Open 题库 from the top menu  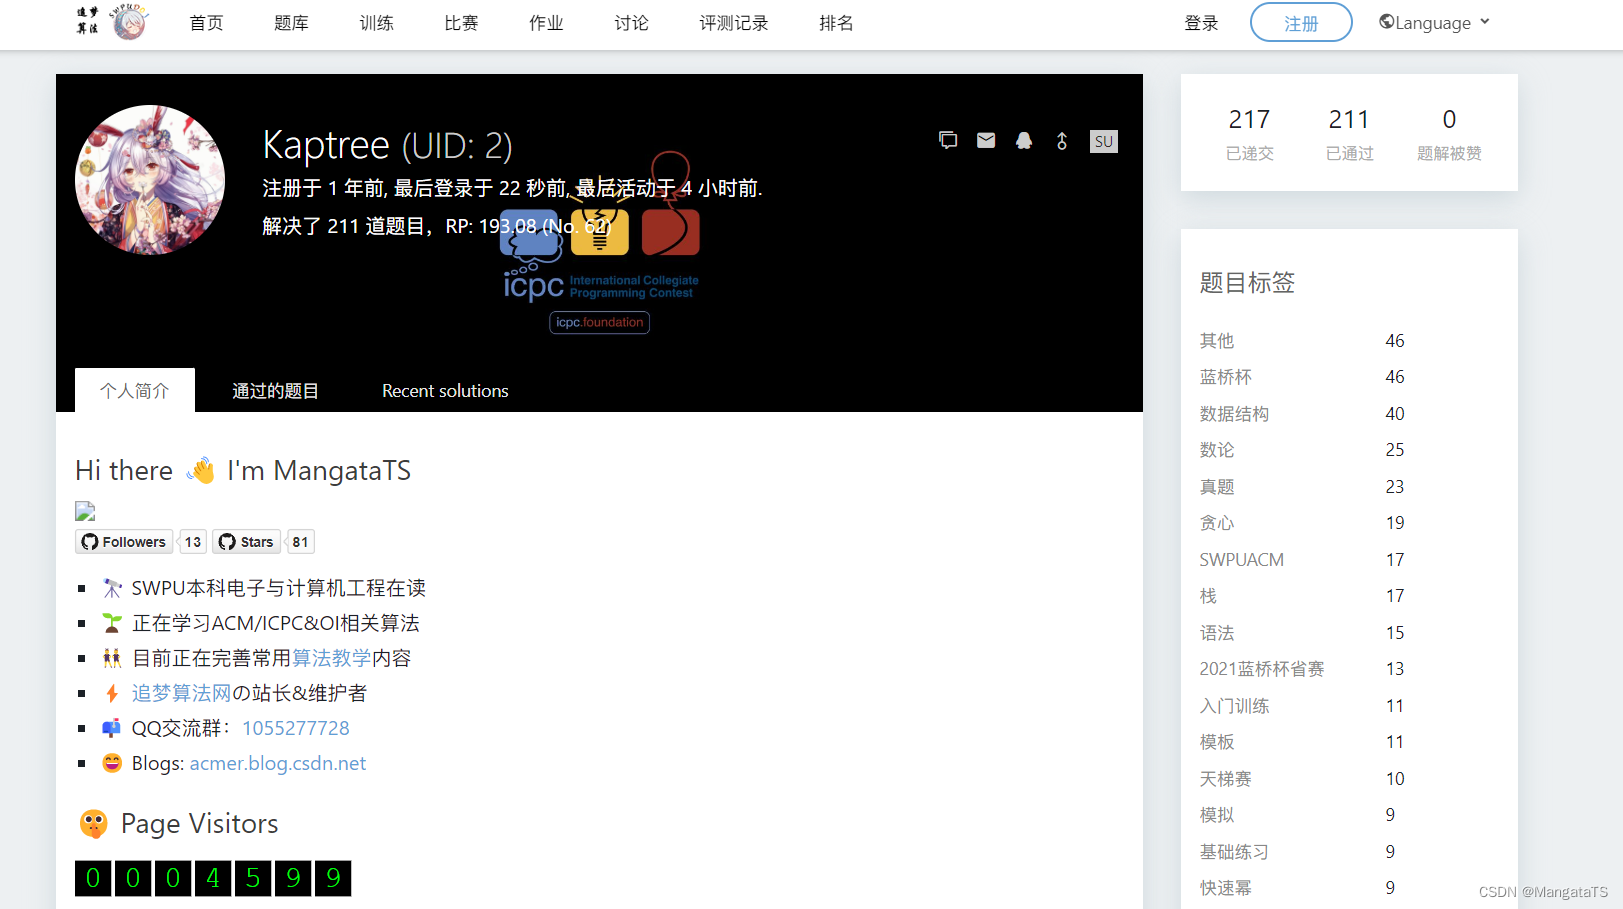coord(291,23)
